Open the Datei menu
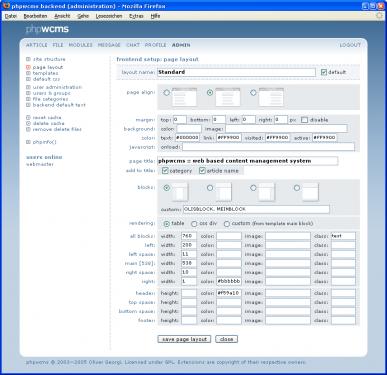Image resolution: width=387 pixels, height=375 pixels. [11, 16]
